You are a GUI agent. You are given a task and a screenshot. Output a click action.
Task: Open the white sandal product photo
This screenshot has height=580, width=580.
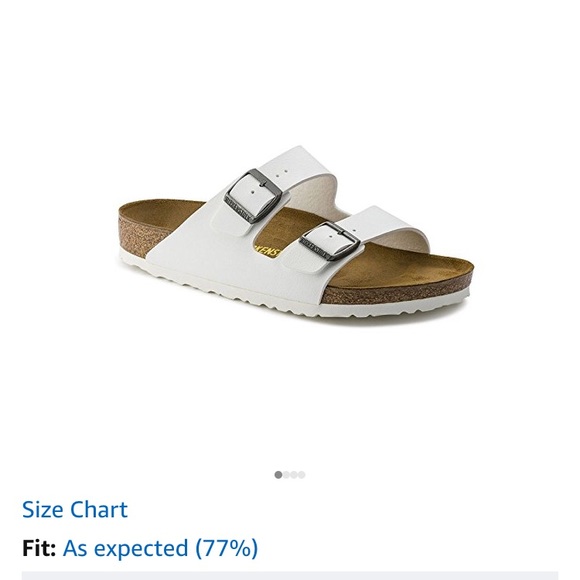click(295, 236)
